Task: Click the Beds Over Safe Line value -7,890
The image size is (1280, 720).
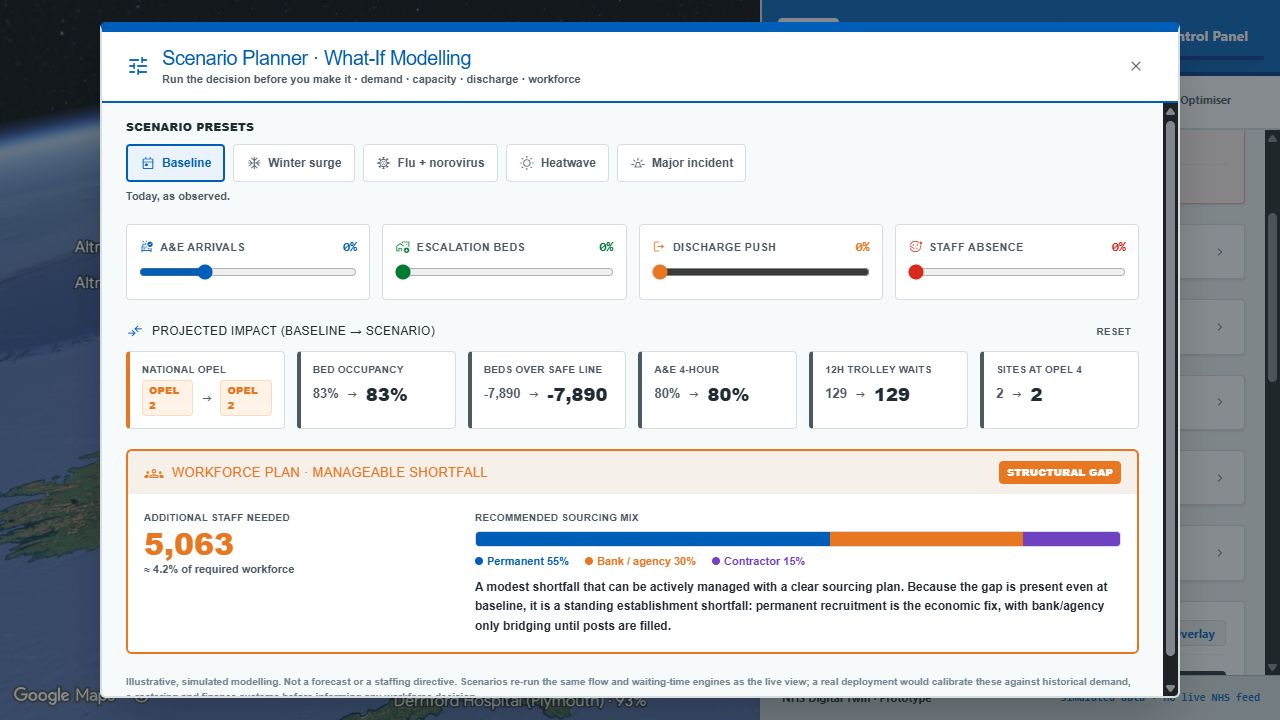Action: point(577,395)
